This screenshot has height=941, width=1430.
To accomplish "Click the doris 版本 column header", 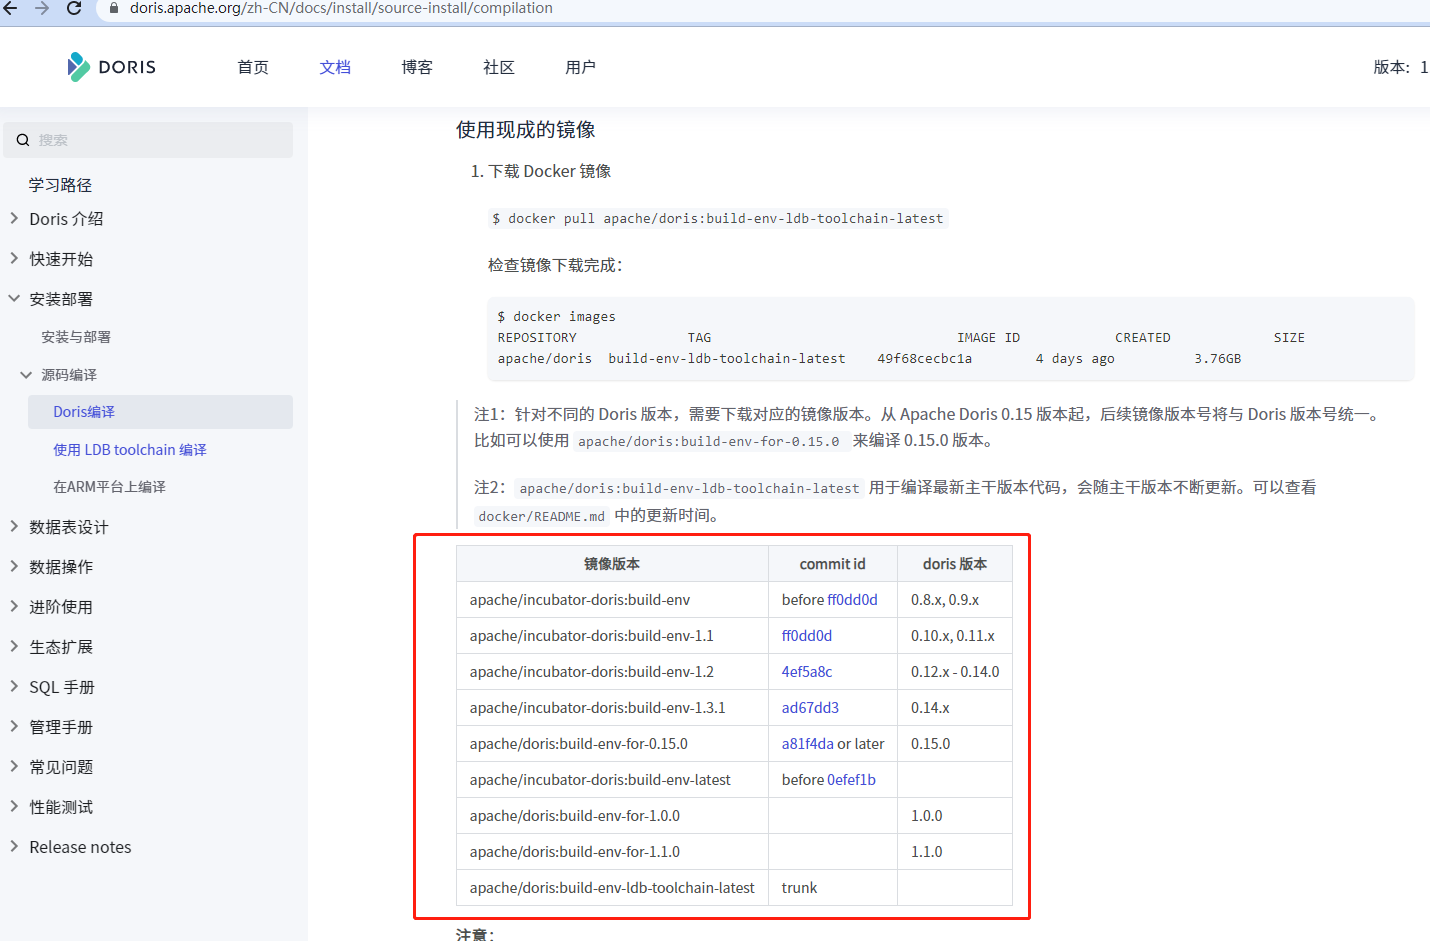I will tap(955, 564).
